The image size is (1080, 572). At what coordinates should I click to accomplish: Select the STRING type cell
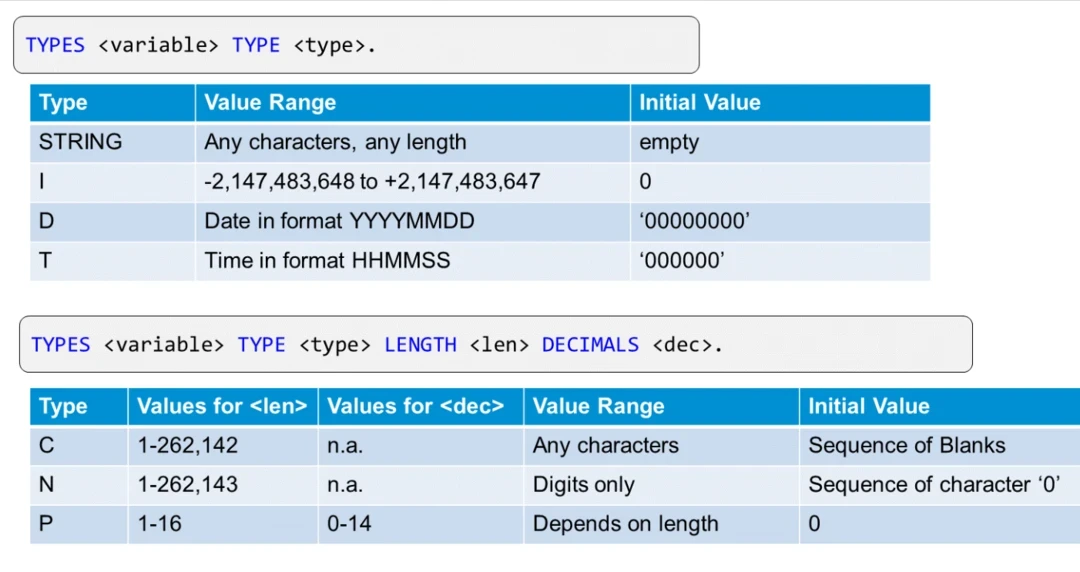(80, 142)
